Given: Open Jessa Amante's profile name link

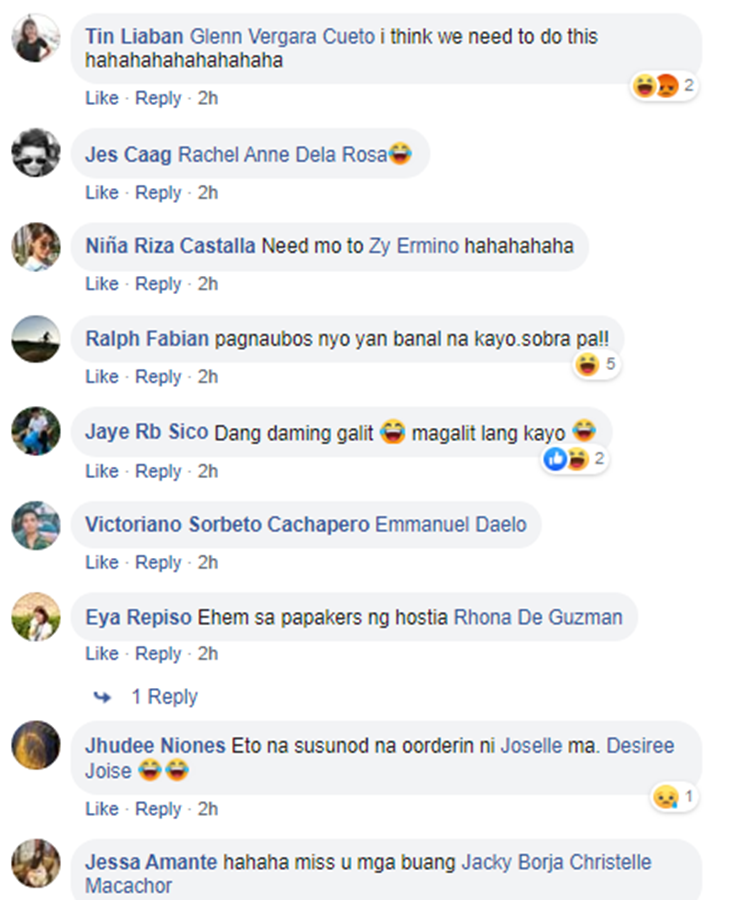Looking at the screenshot, I should 151,862.
